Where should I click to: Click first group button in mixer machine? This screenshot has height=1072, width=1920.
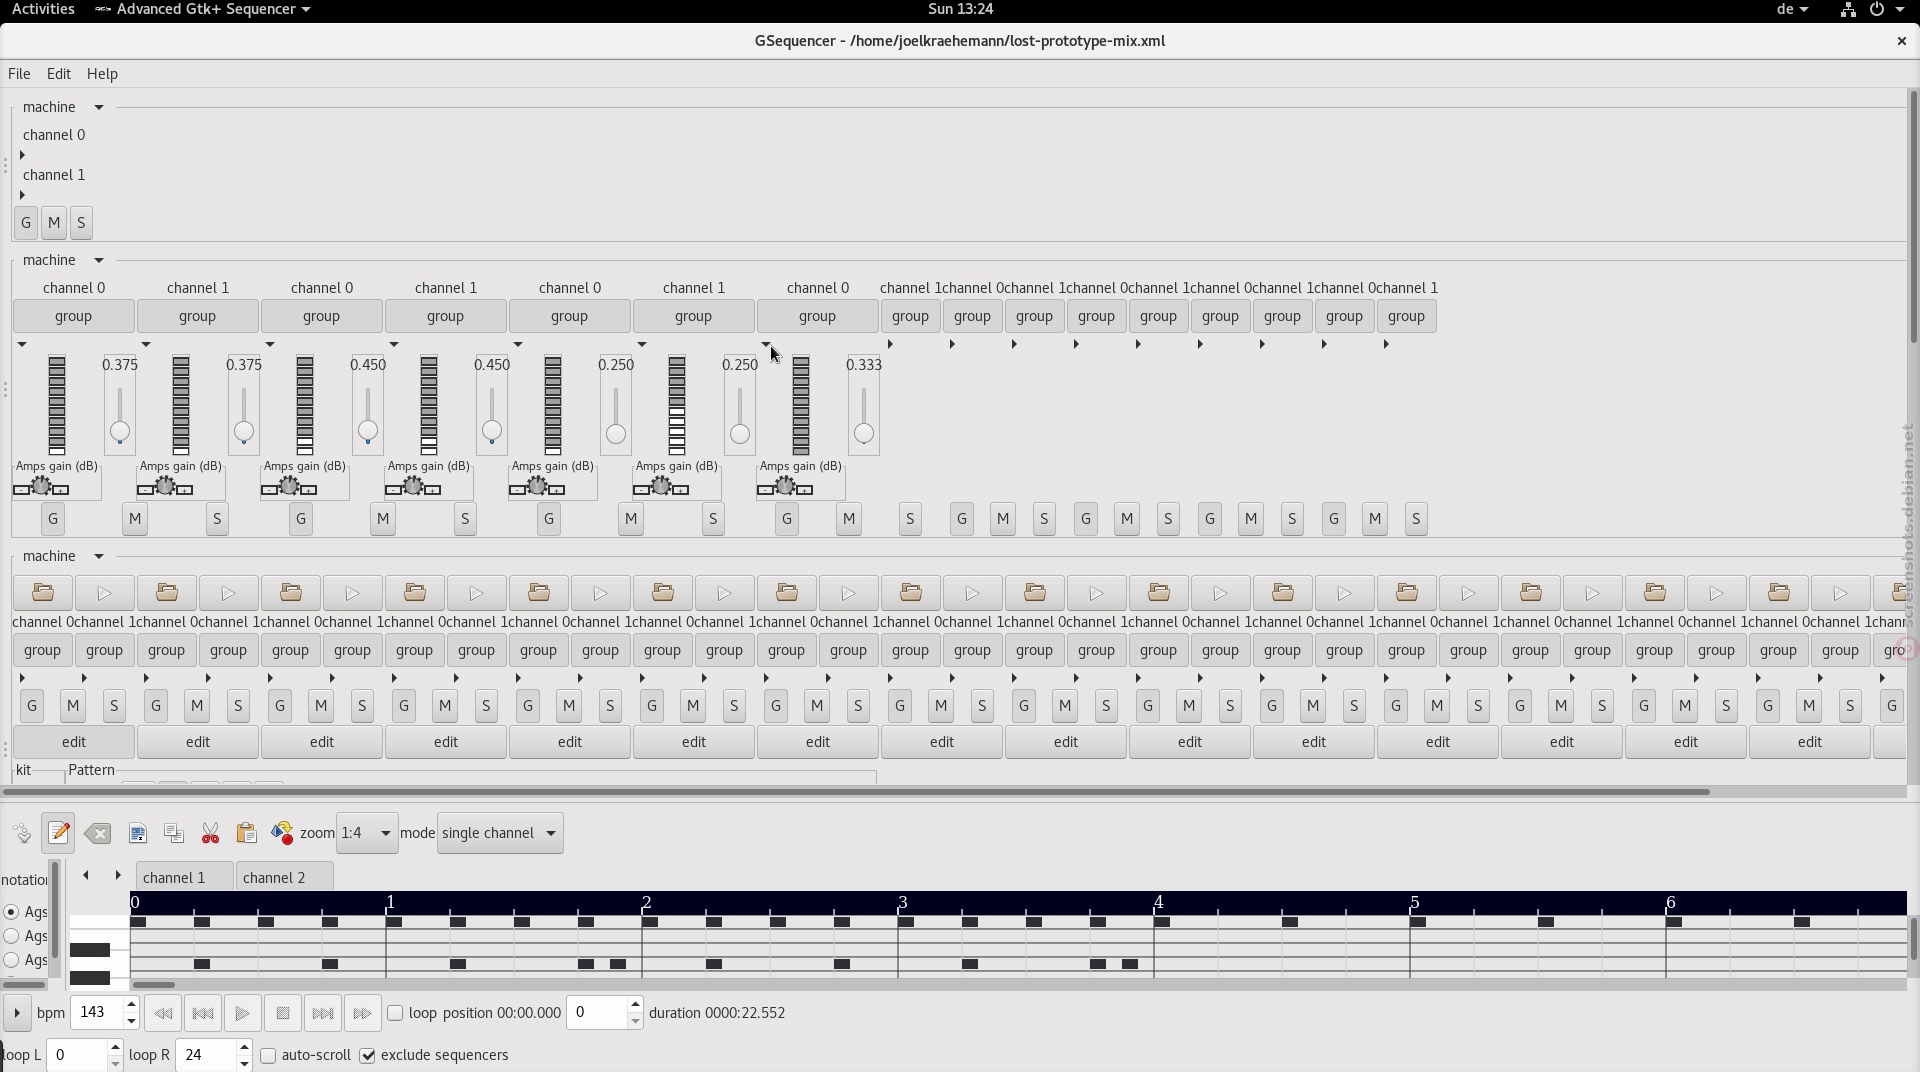(x=74, y=316)
